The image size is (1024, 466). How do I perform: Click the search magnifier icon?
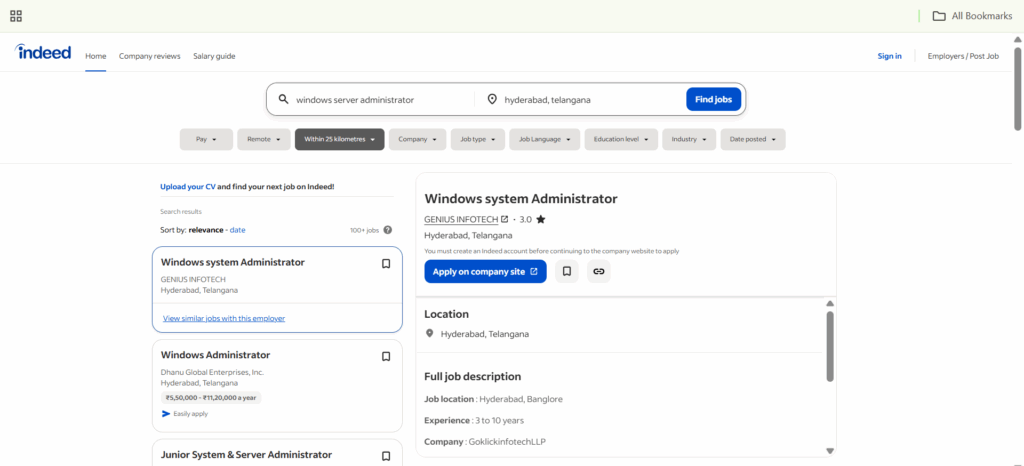click(283, 99)
